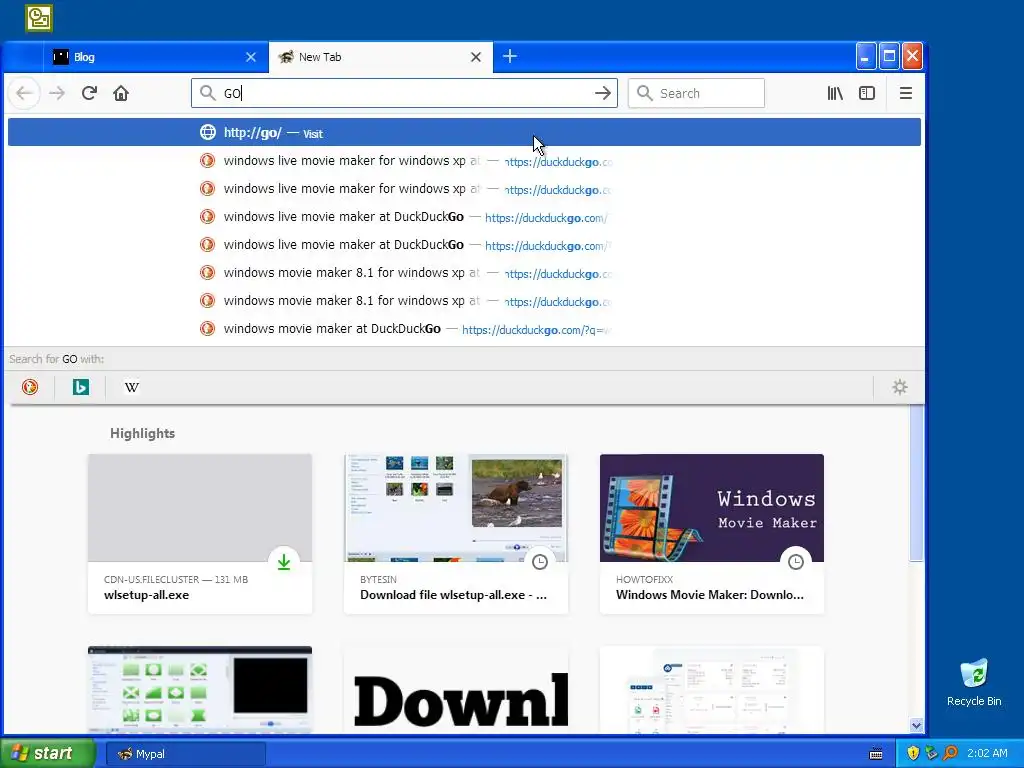Viewport: 1024px width, 768px height.
Task: Select first 'windows live movie maker for windows xp' suggestion
Action: tap(464, 161)
